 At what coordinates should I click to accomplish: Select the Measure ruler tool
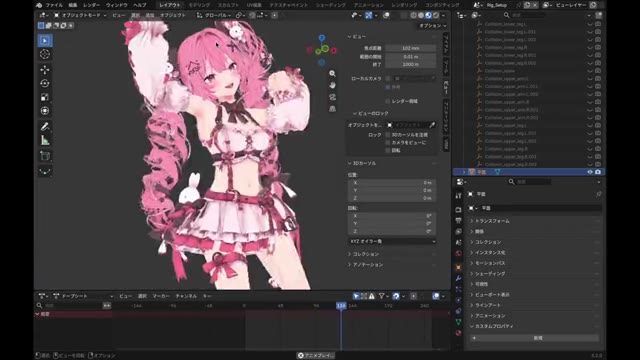tap(45, 141)
